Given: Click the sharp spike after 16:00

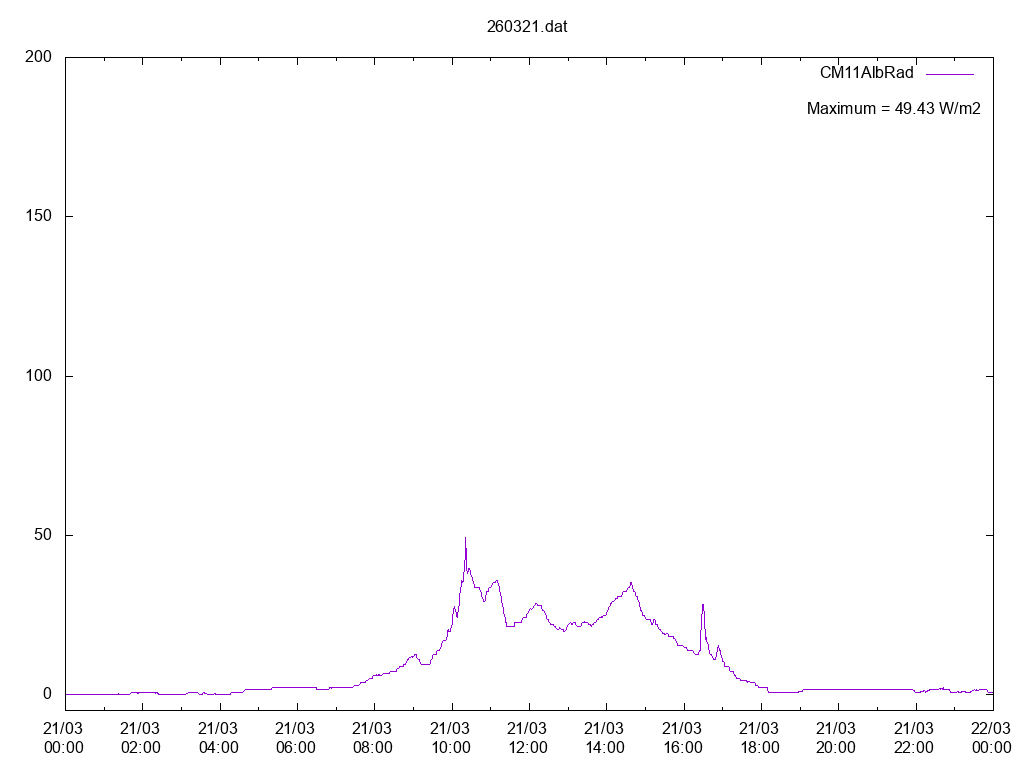Looking at the screenshot, I should [703, 605].
